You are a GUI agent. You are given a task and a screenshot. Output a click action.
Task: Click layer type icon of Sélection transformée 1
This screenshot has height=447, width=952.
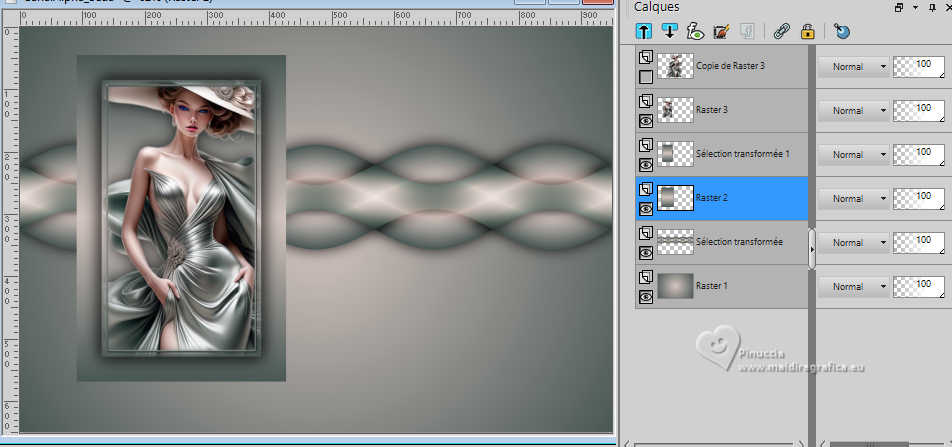coord(646,145)
